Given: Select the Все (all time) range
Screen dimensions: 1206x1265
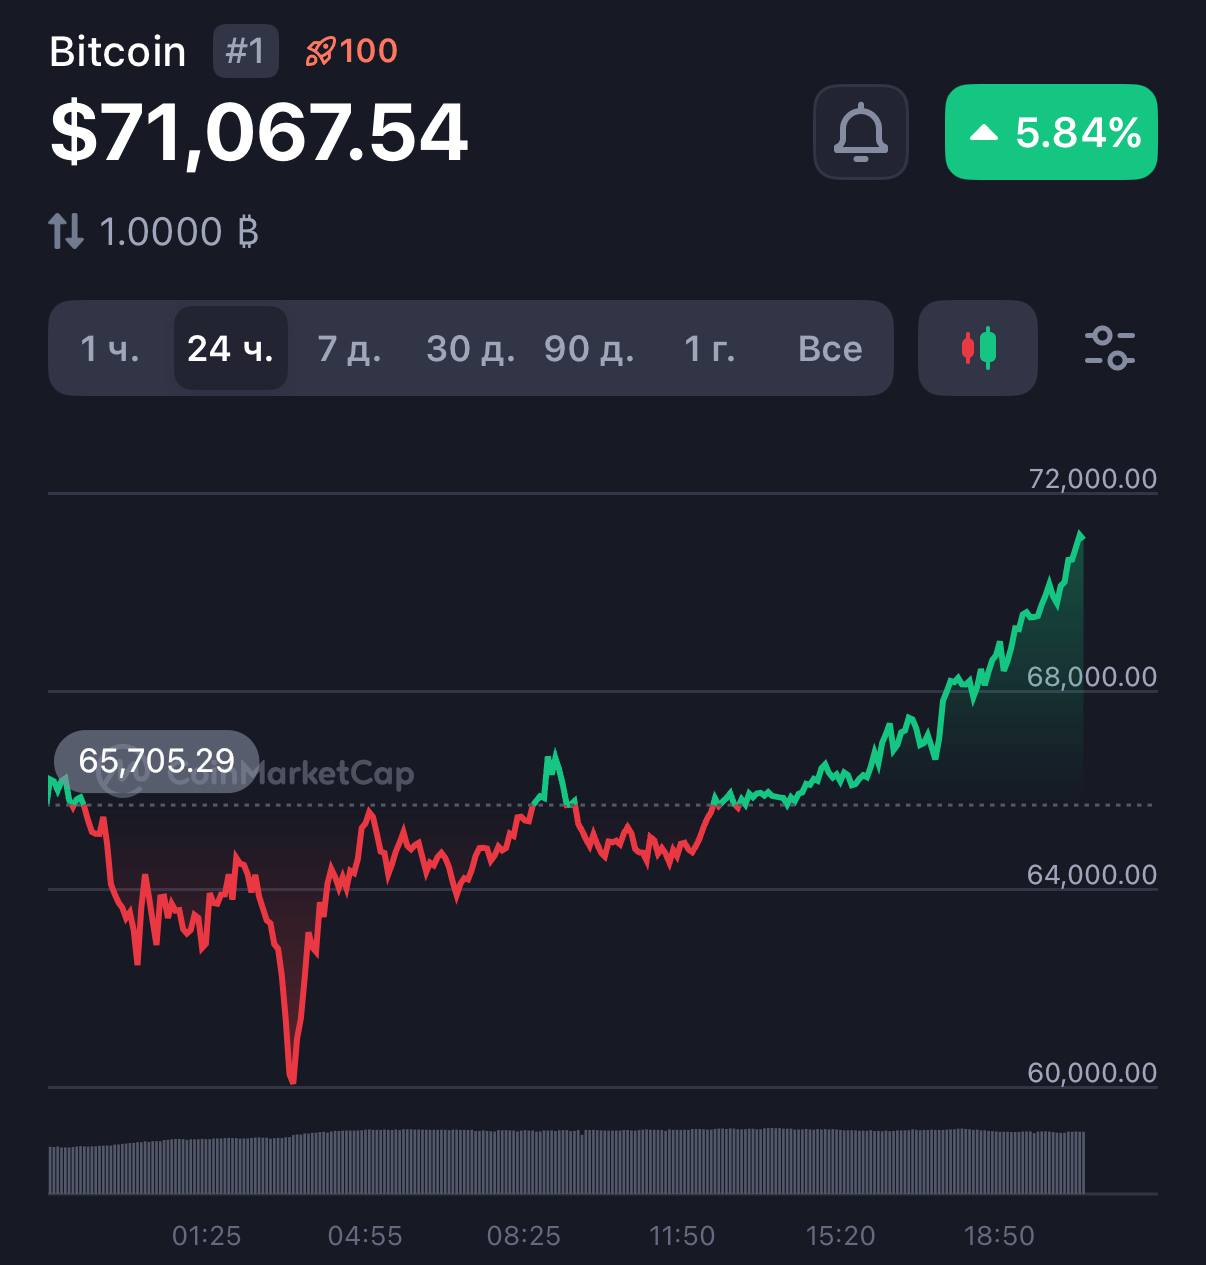Looking at the screenshot, I should coord(830,348).
